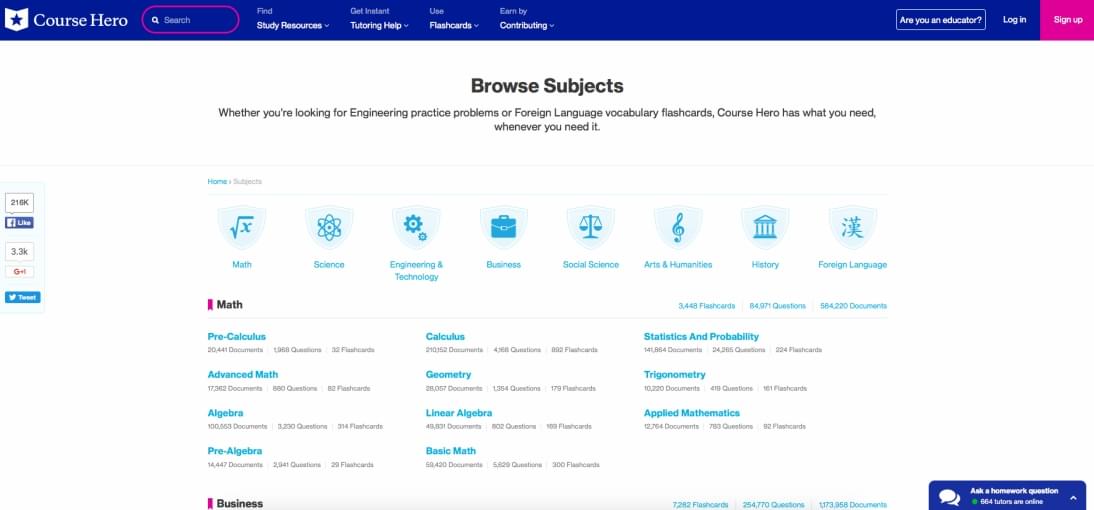The image size is (1094, 510).
Task: Click the Foreign Language text label
Action: (x=852, y=264)
